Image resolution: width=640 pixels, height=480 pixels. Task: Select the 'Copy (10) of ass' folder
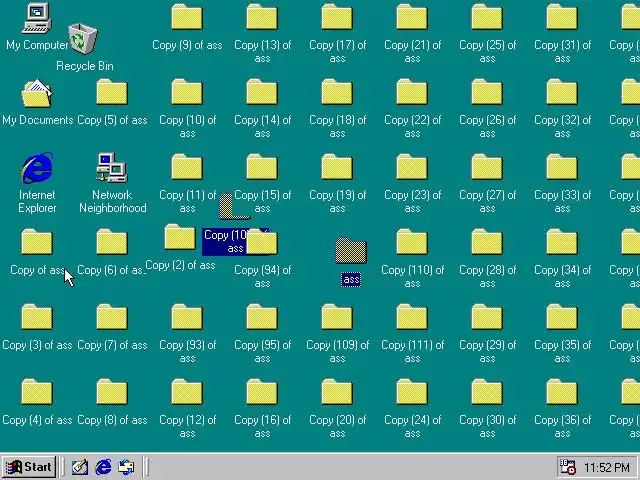tap(187, 92)
